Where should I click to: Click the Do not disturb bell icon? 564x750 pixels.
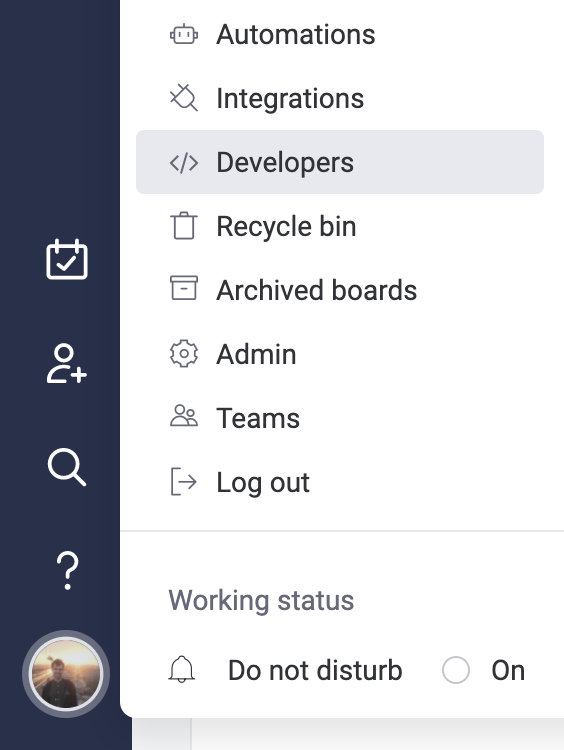182,669
